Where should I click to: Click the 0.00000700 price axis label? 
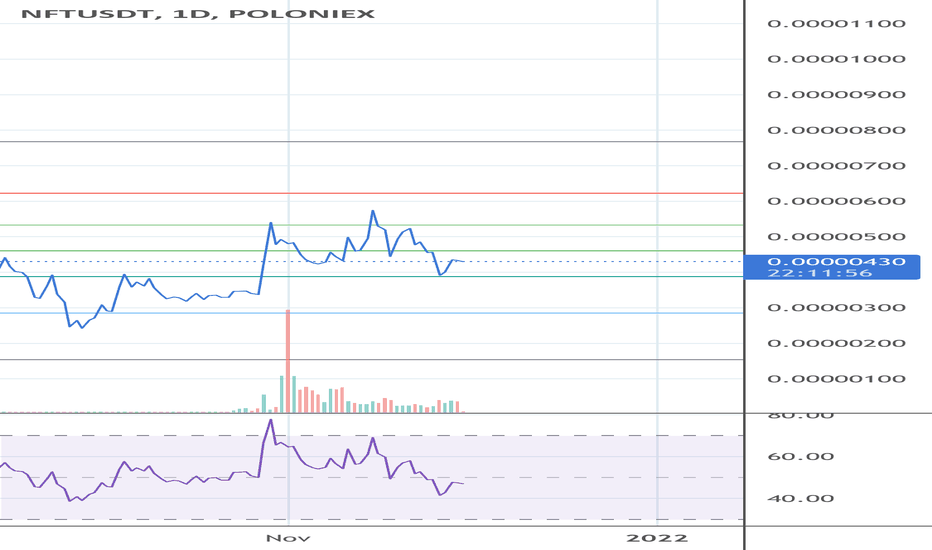point(836,166)
